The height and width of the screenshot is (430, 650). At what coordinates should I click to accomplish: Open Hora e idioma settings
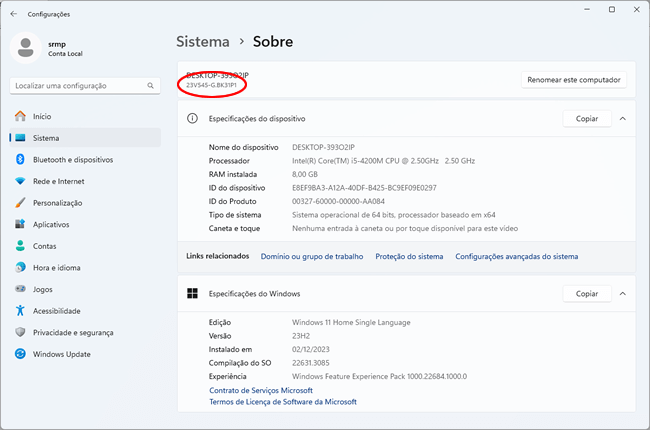click(x=85, y=267)
